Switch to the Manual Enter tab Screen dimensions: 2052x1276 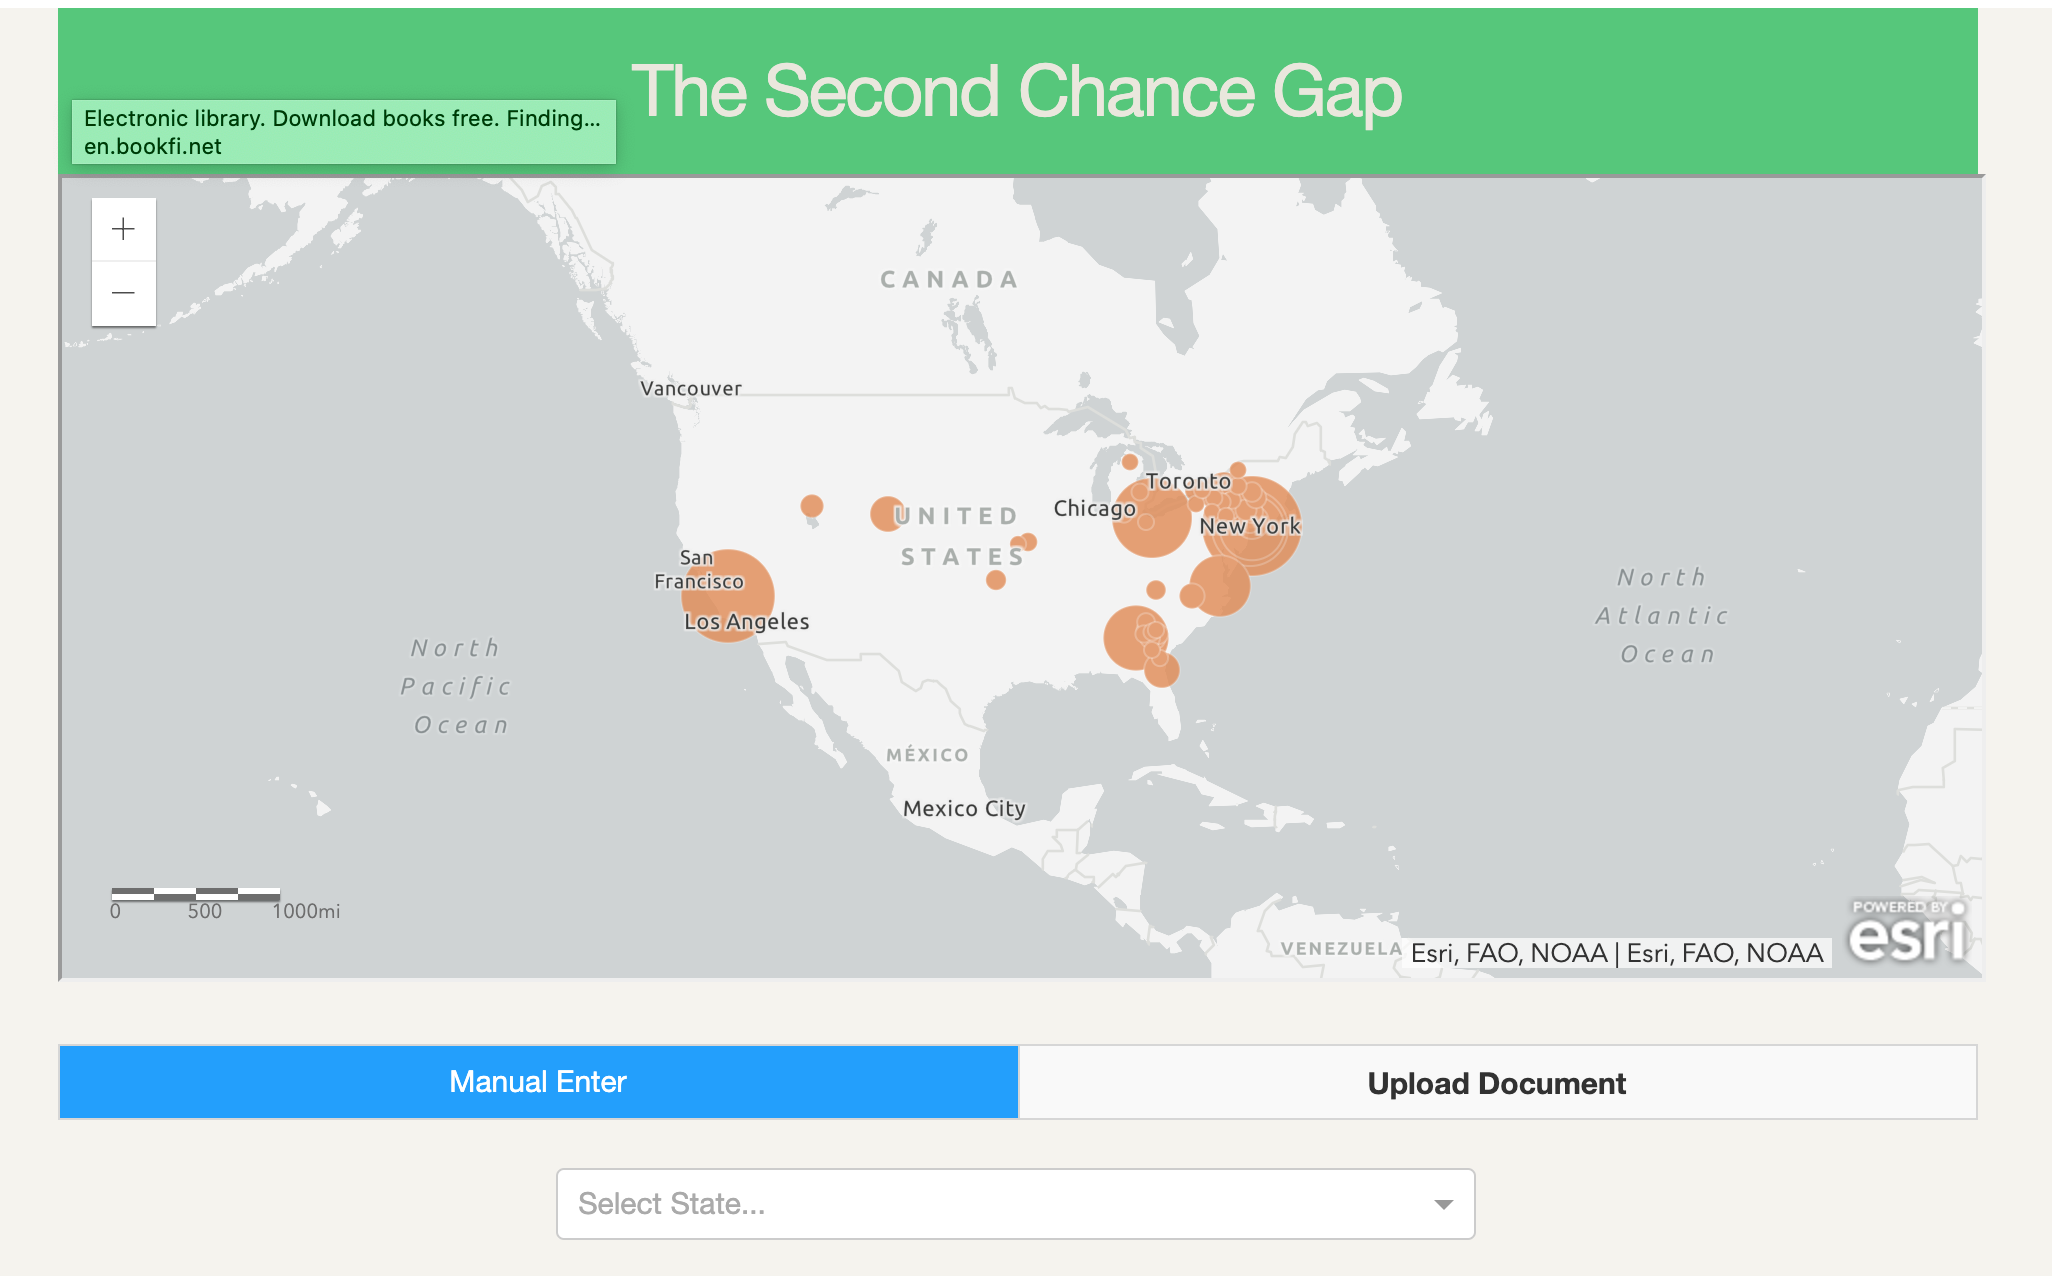tap(539, 1082)
